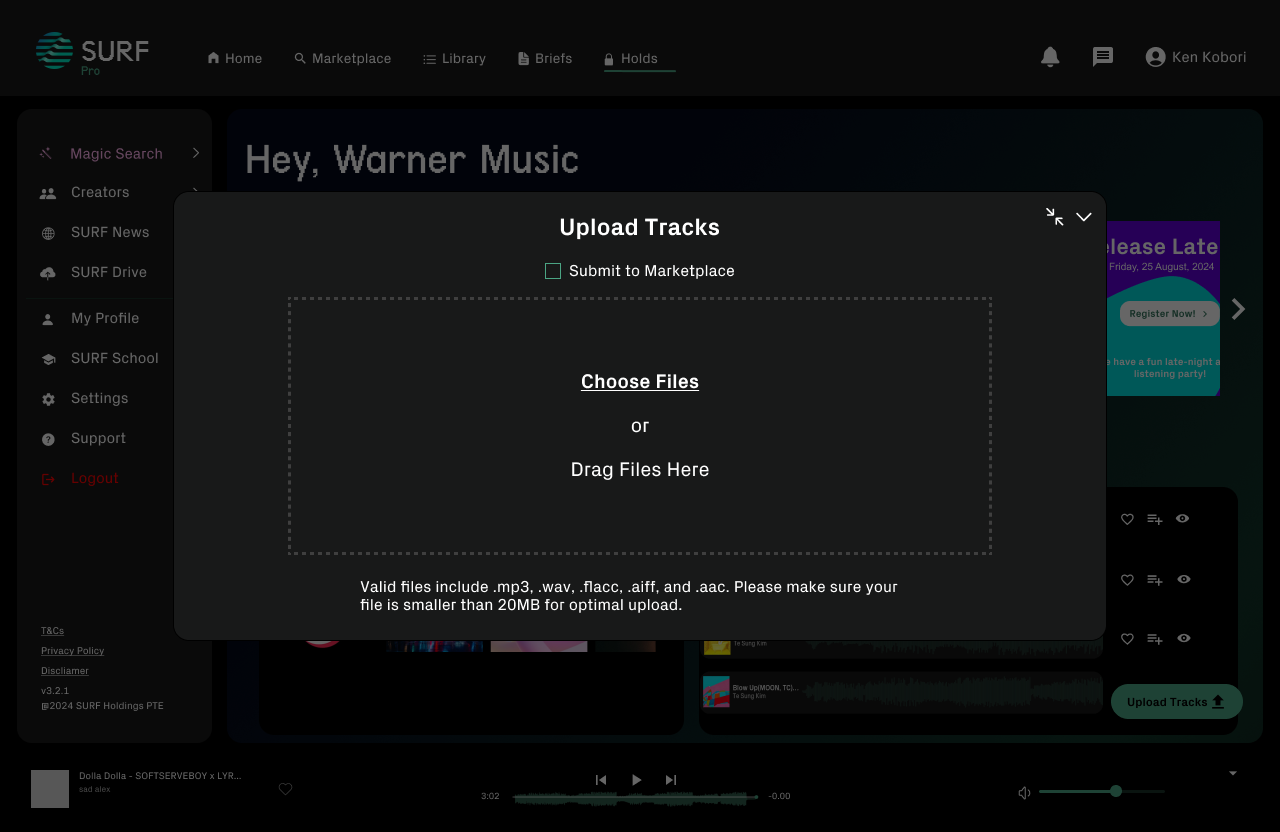
Task: Click the green Upload Tracks button
Action: tap(1177, 702)
